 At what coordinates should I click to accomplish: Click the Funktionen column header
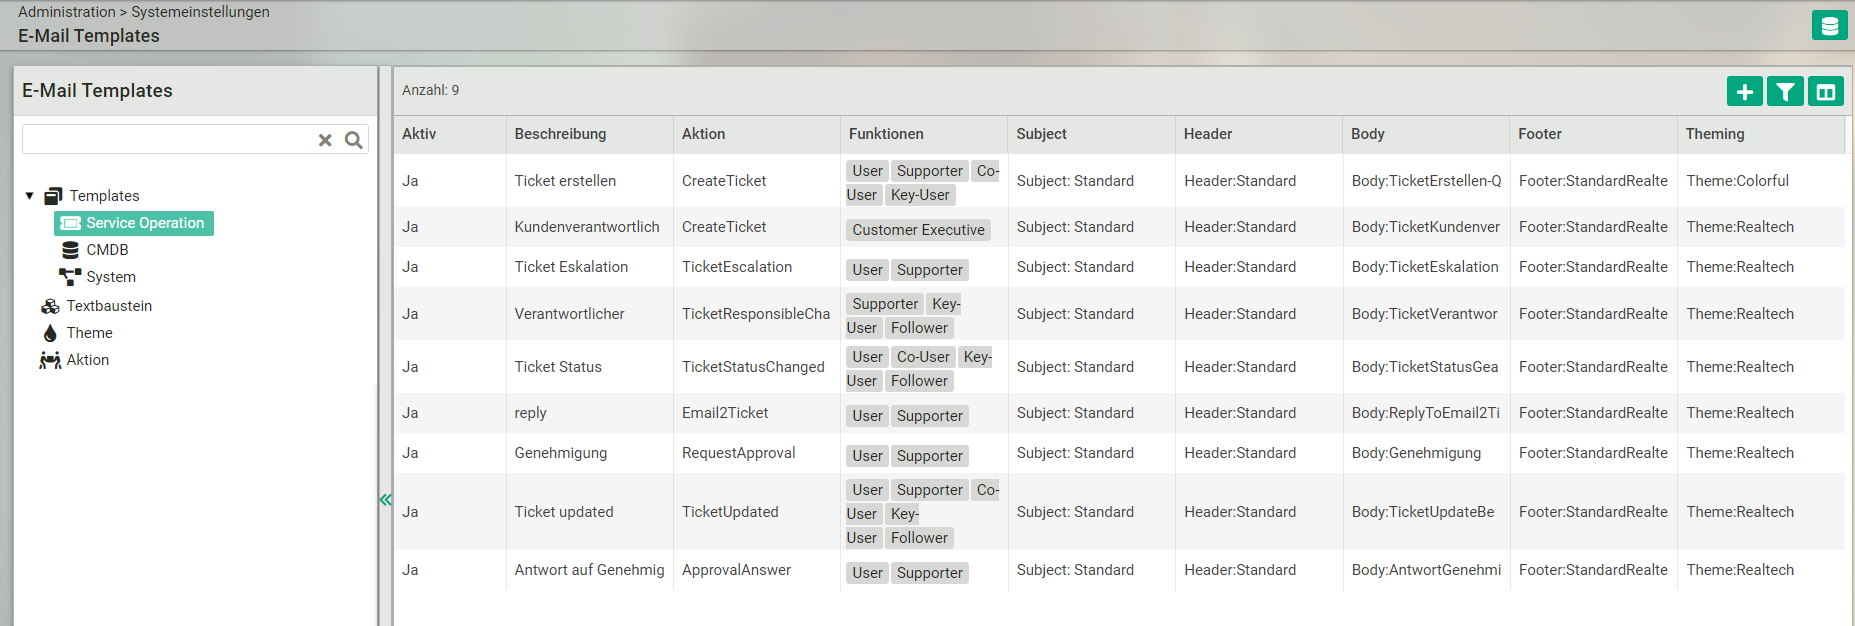pos(886,134)
